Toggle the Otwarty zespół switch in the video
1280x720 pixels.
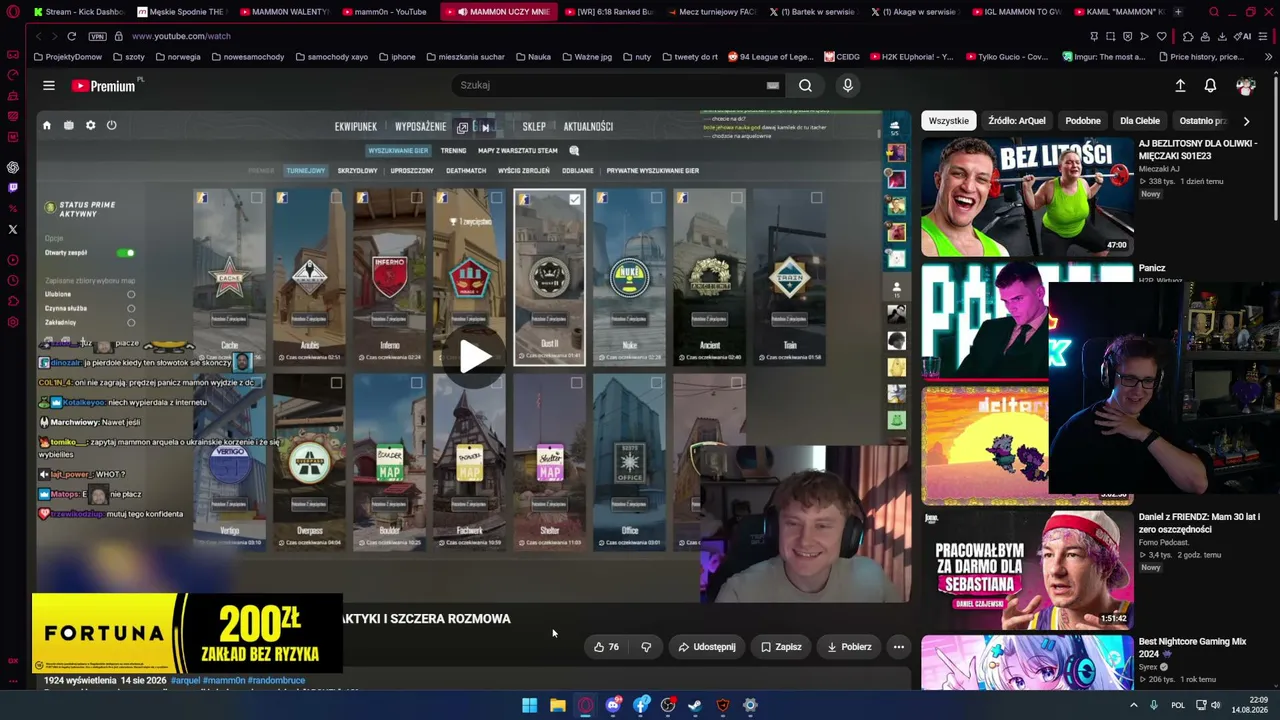click(x=125, y=253)
